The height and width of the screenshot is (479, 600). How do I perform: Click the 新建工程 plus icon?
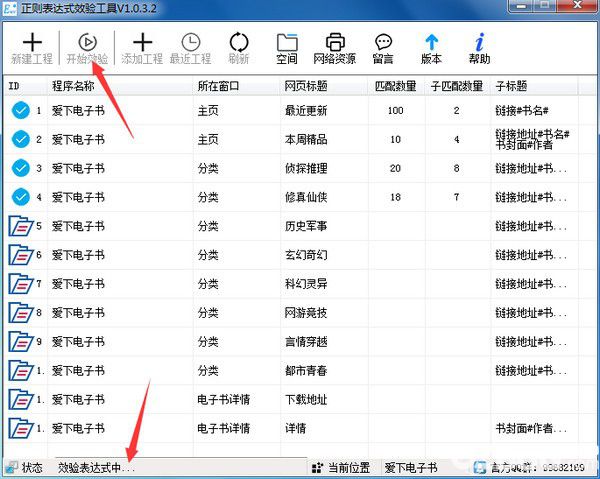[32, 42]
